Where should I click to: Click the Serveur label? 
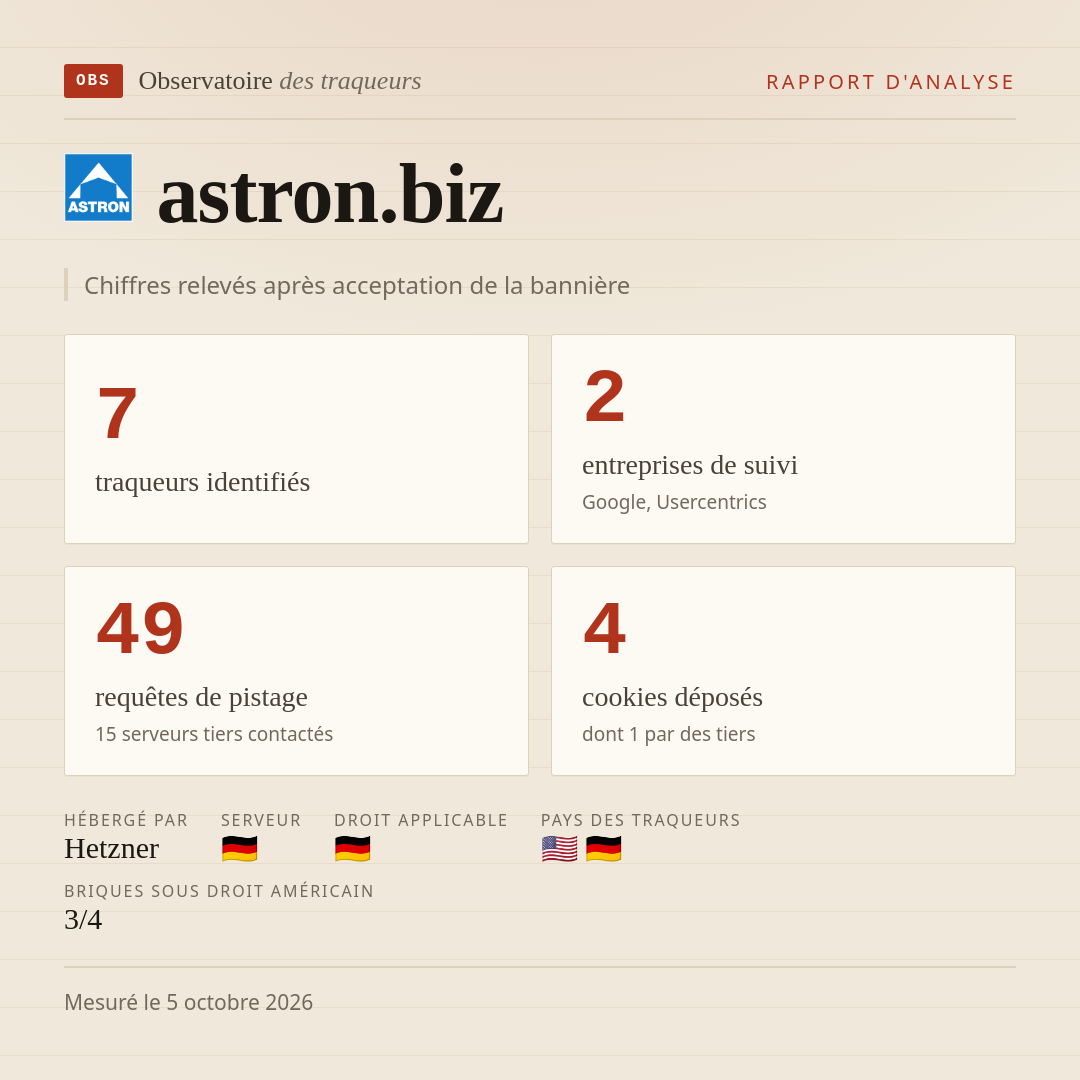point(261,820)
